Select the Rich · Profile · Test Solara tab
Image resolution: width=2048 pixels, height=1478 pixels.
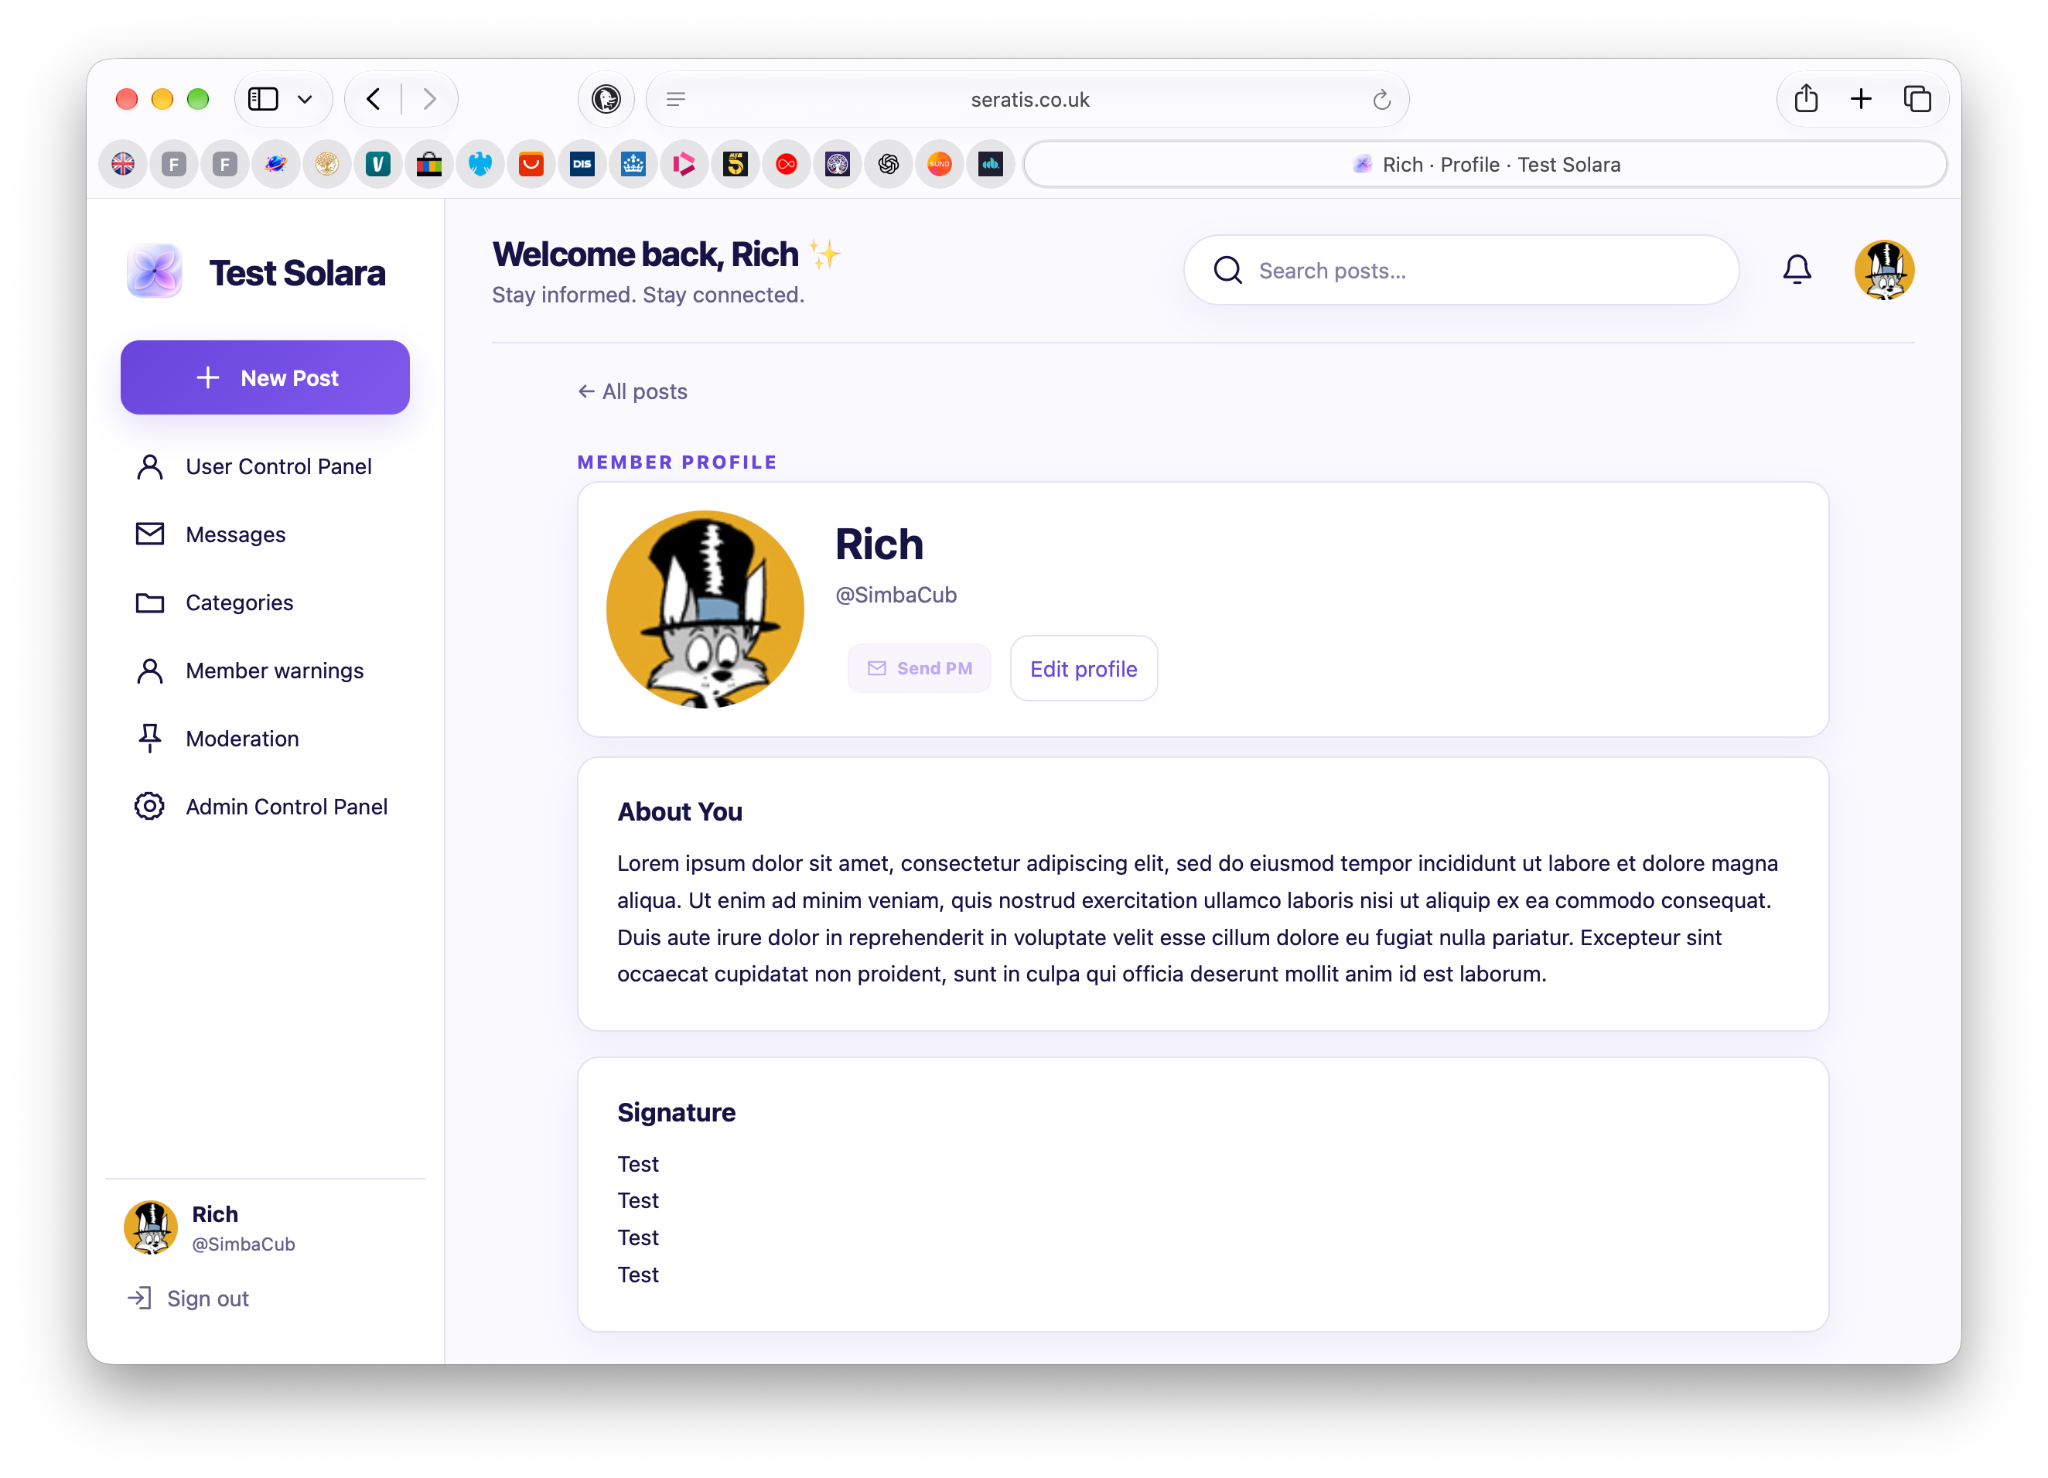[1486, 164]
